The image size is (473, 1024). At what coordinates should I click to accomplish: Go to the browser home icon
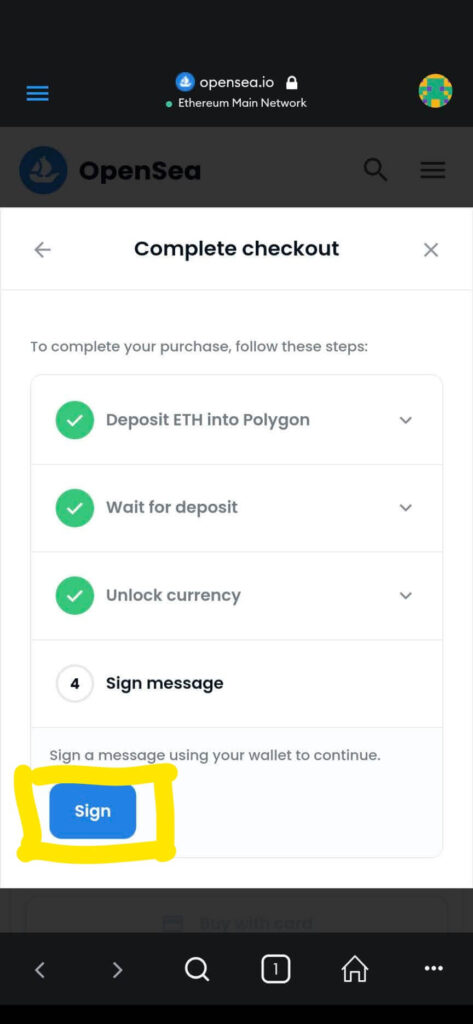pos(355,970)
